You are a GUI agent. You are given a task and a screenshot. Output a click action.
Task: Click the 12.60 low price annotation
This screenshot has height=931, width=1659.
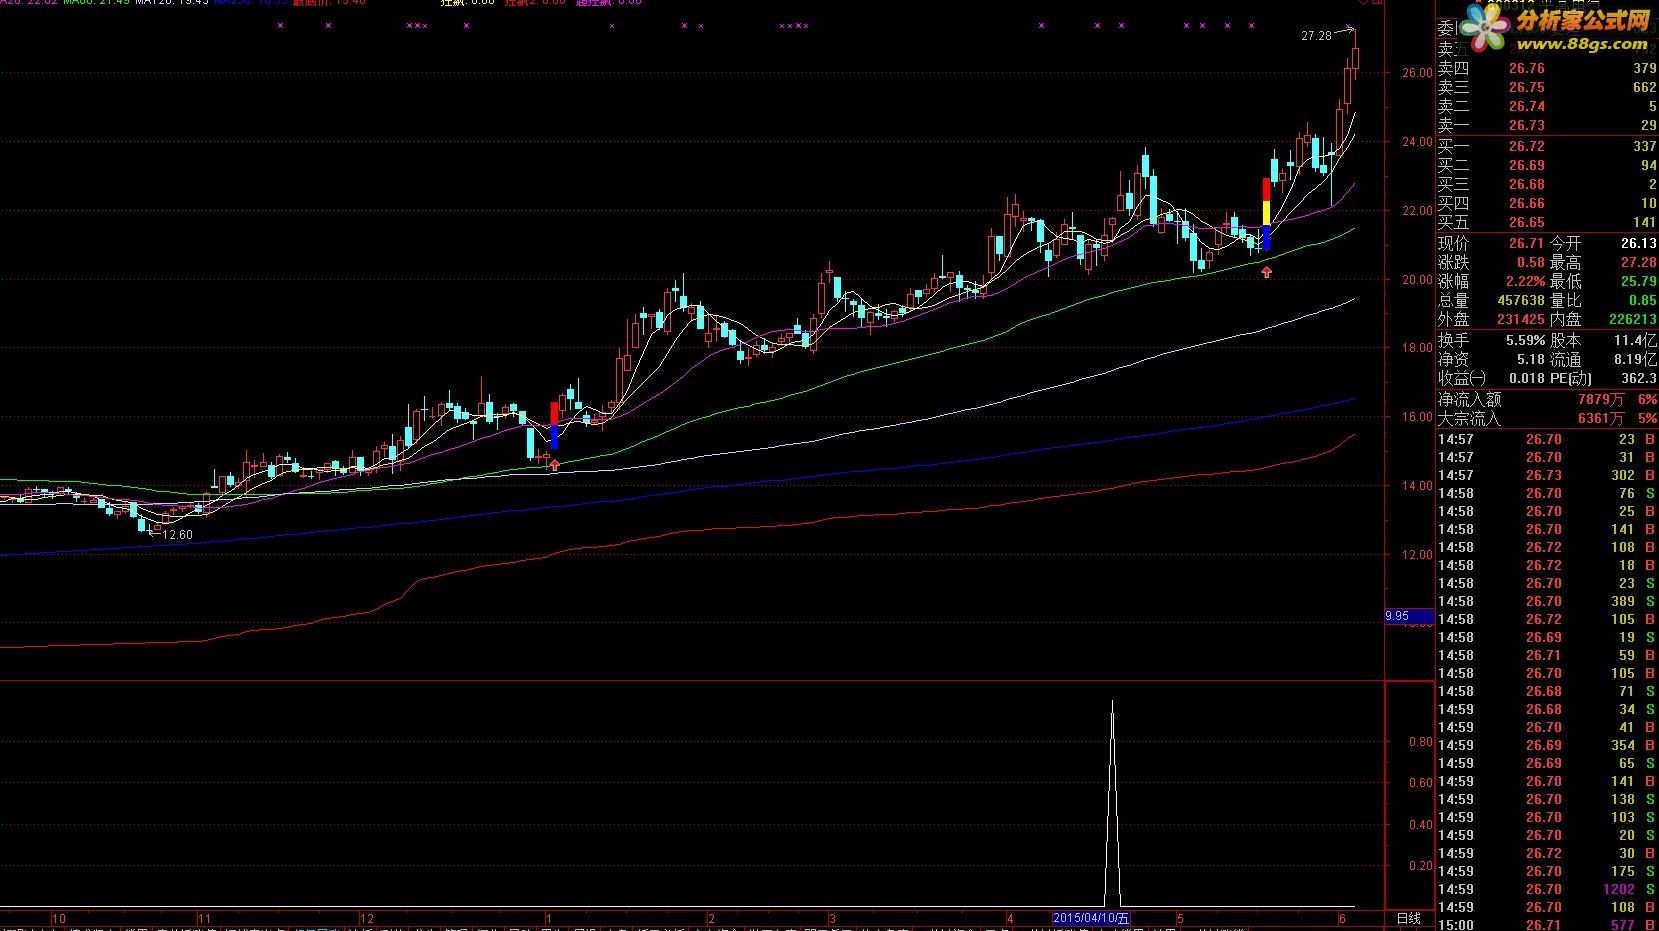(x=177, y=535)
